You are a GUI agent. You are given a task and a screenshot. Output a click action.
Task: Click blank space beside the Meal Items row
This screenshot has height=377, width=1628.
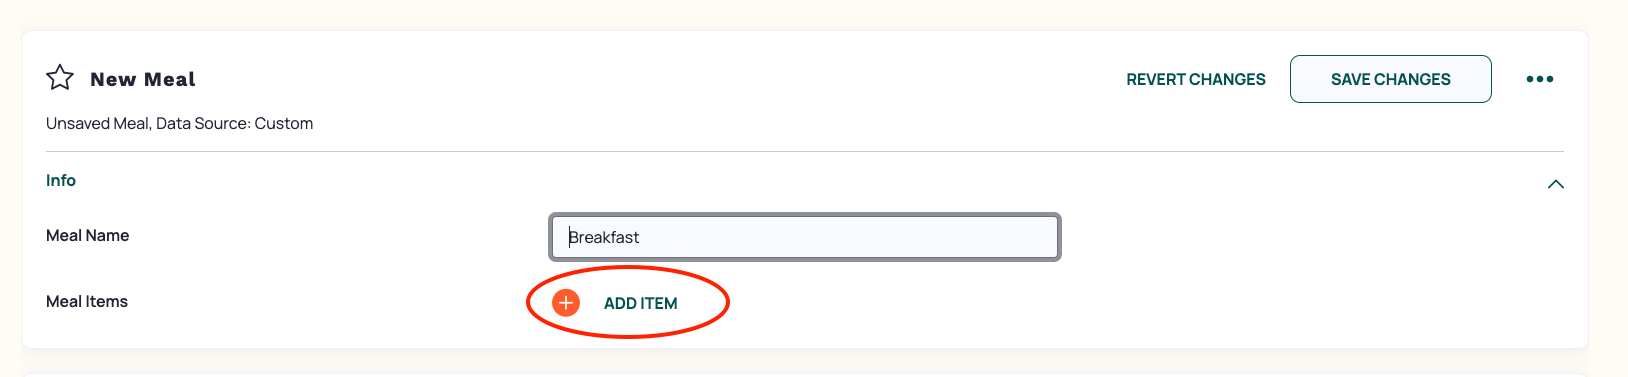coord(1100,302)
